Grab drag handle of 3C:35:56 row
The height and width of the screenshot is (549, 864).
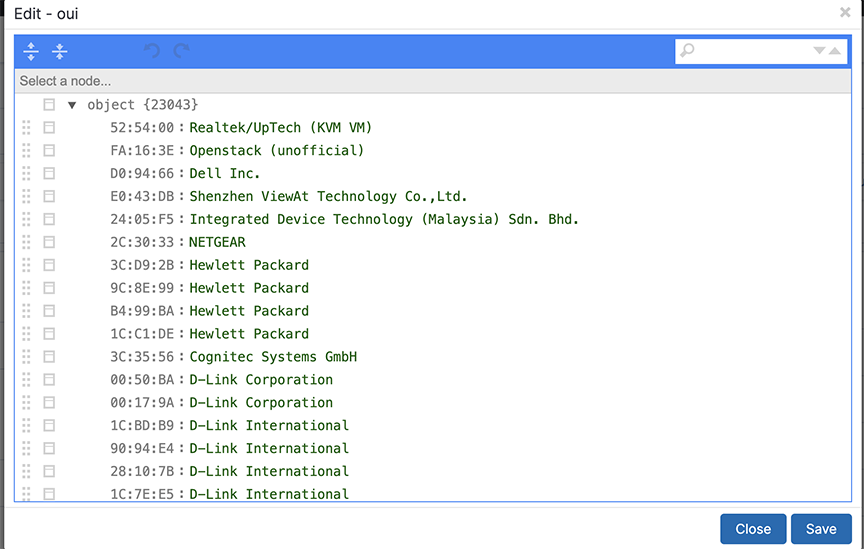(x=26, y=357)
